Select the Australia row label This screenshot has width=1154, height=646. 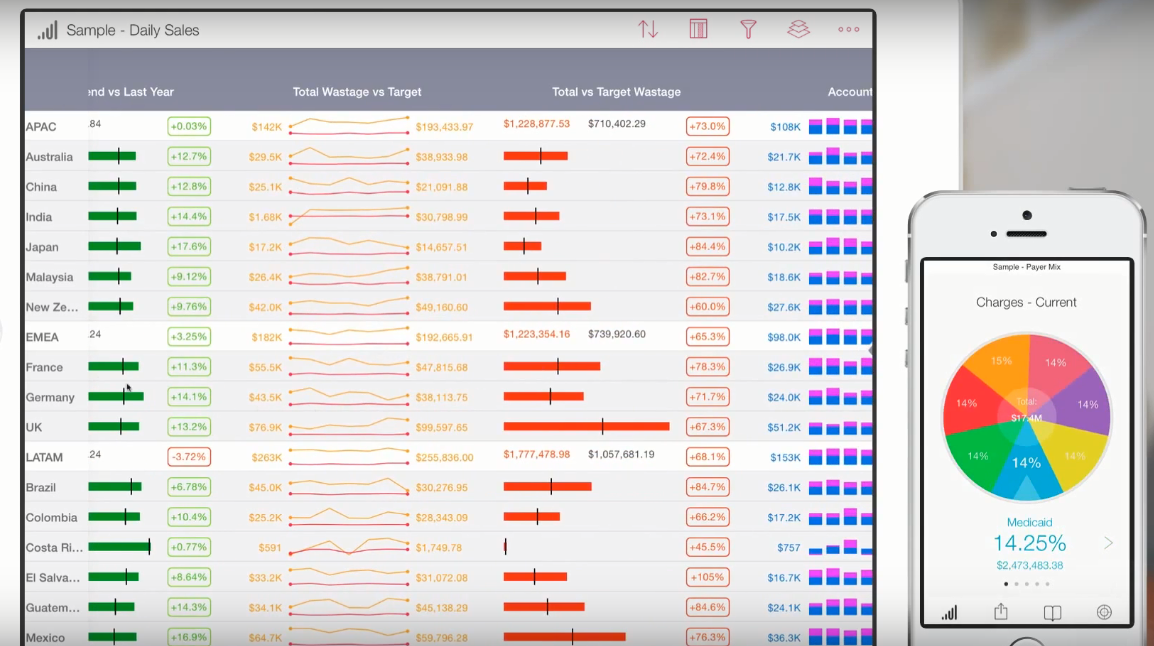tap(49, 157)
